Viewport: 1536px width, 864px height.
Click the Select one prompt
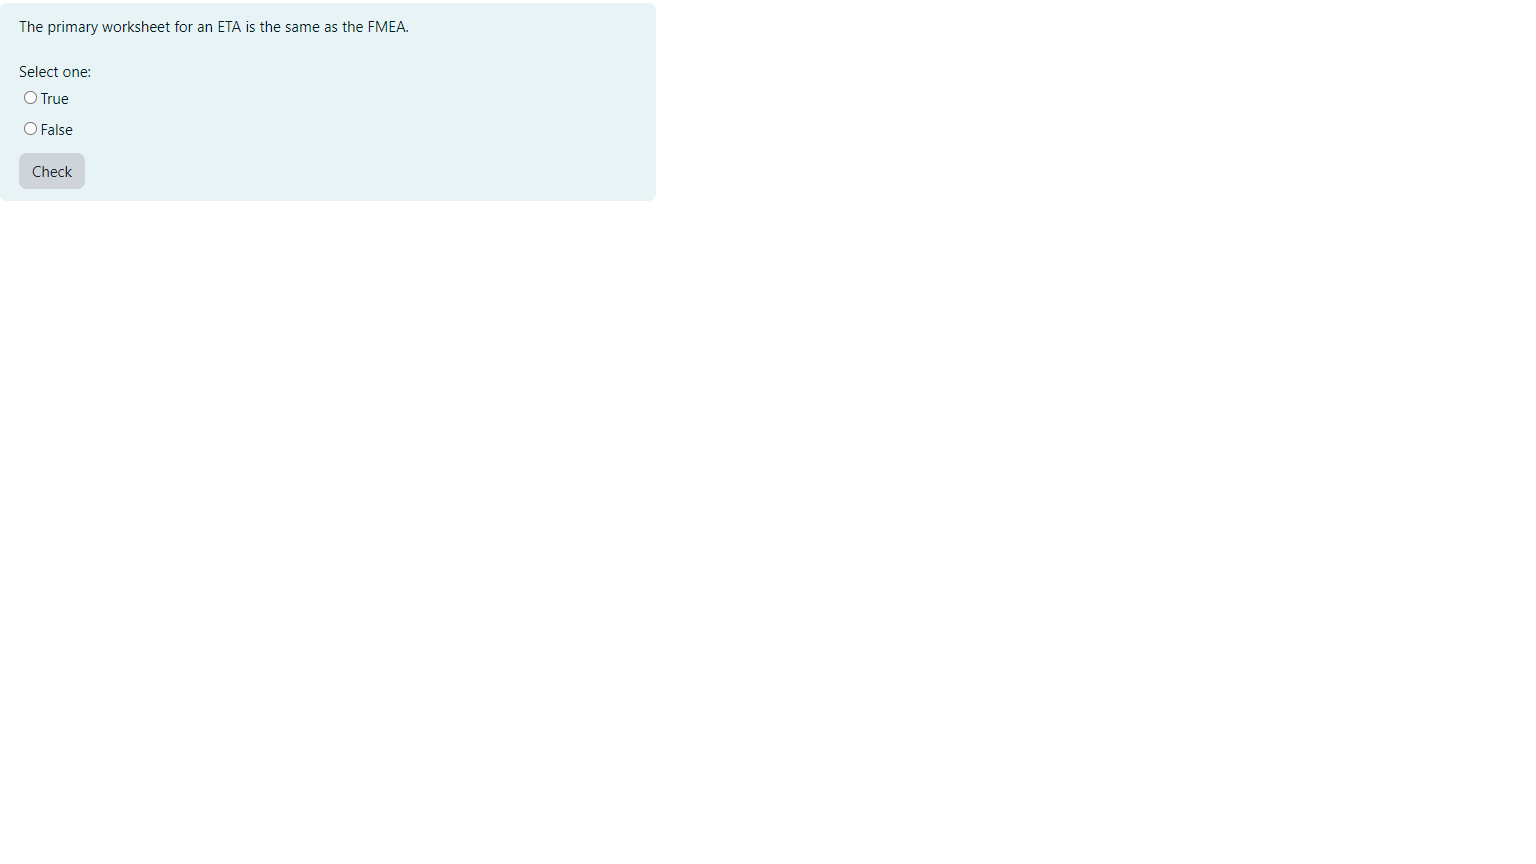pyautogui.click(x=54, y=71)
